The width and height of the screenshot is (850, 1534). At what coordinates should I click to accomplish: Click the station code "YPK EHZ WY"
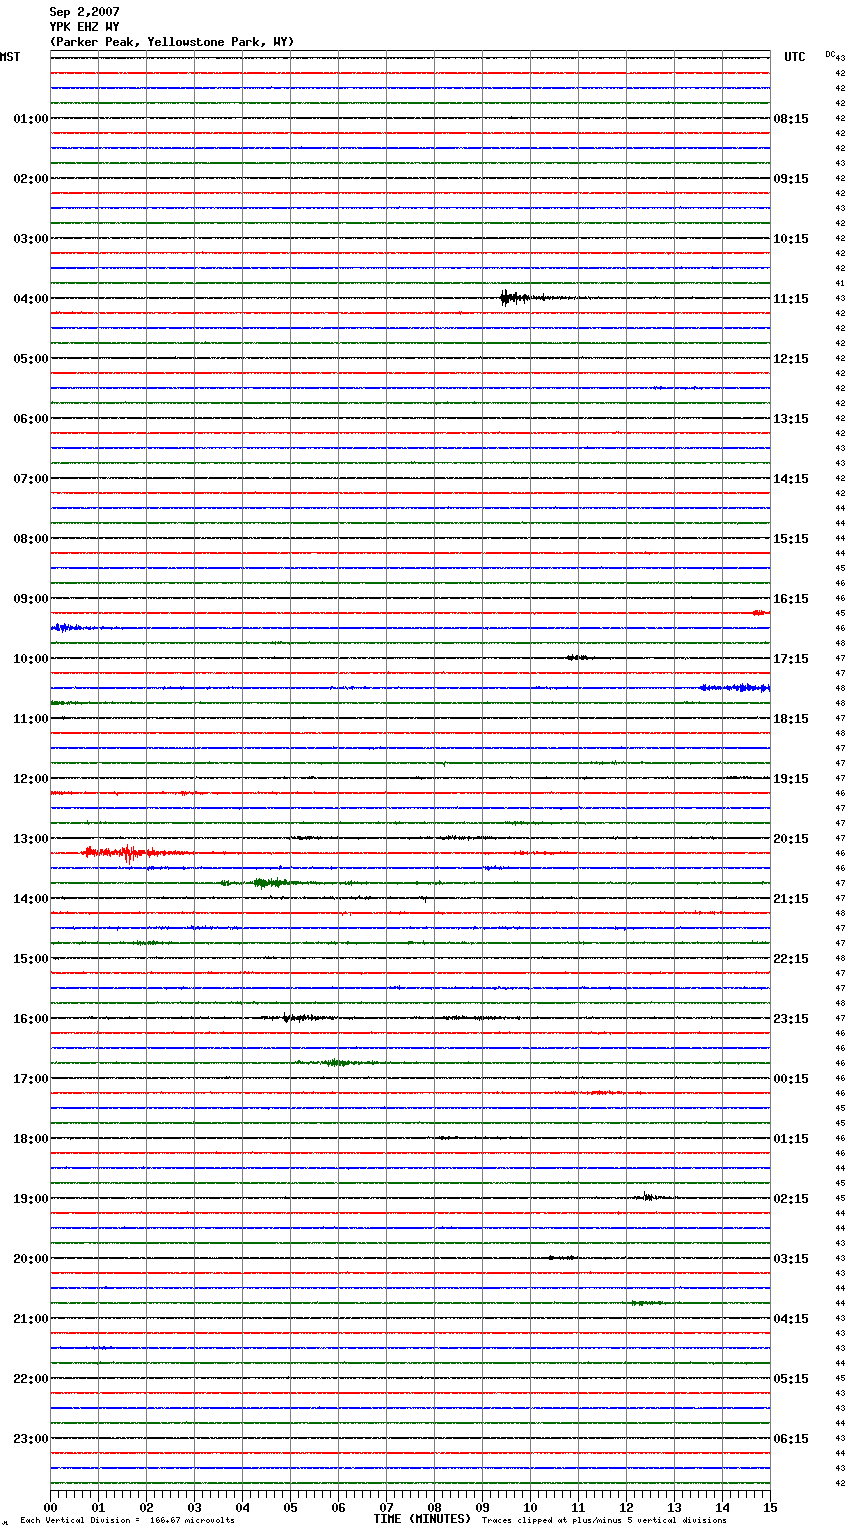84,27
